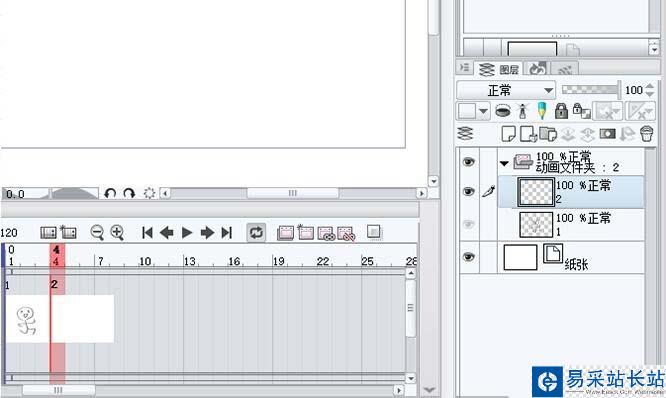Click the pen editing icon on layer 2

point(488,192)
